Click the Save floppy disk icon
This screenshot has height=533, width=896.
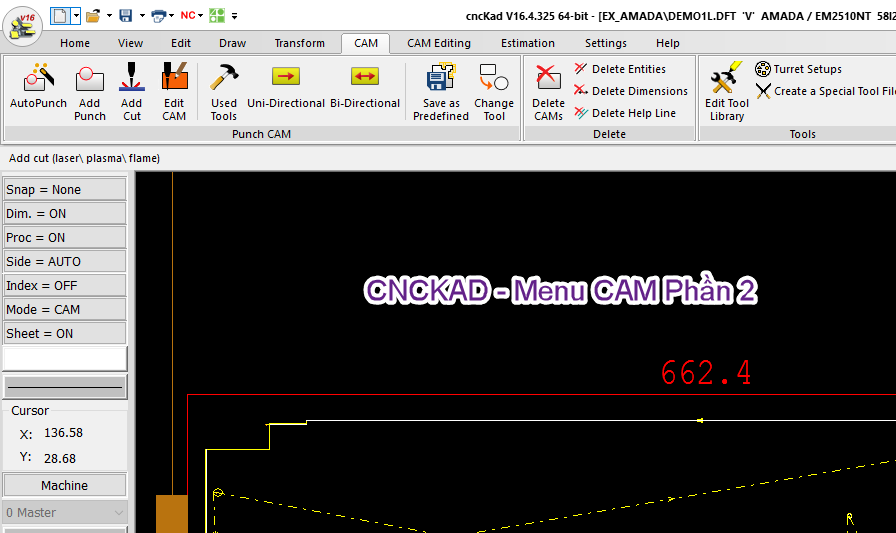[x=126, y=15]
